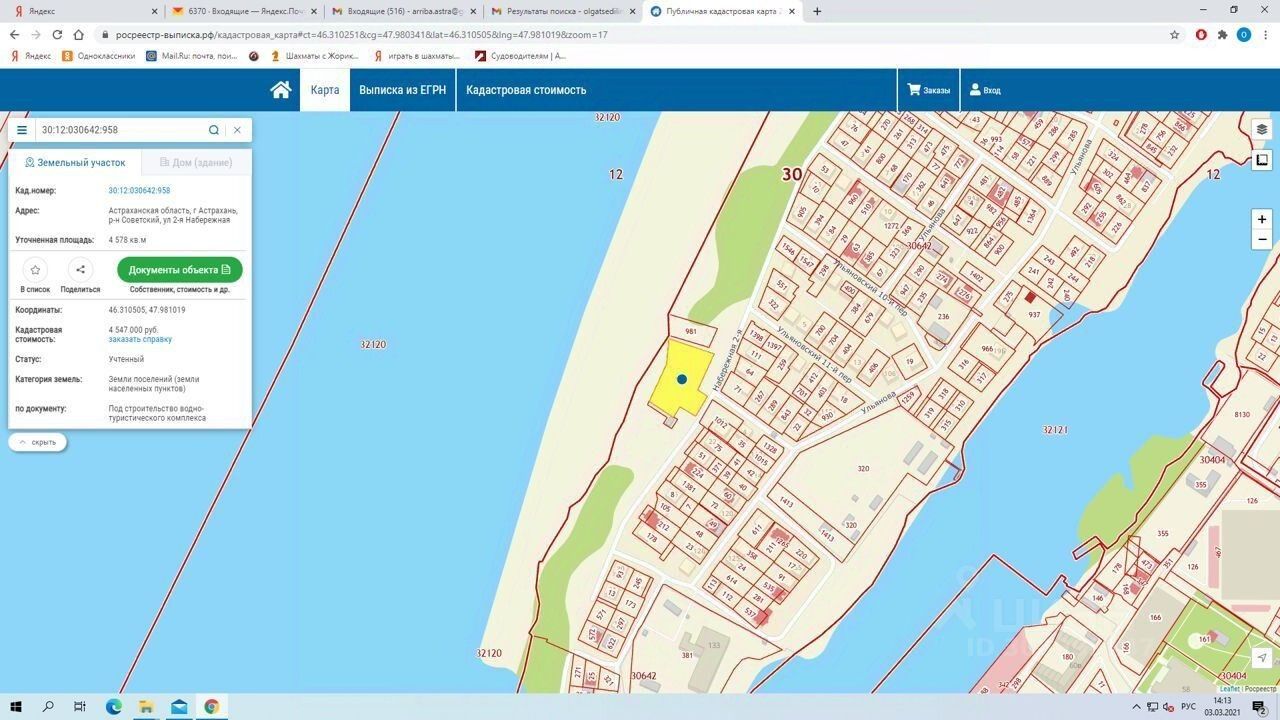
Task: Open the Вход login link
Action: click(x=985, y=90)
